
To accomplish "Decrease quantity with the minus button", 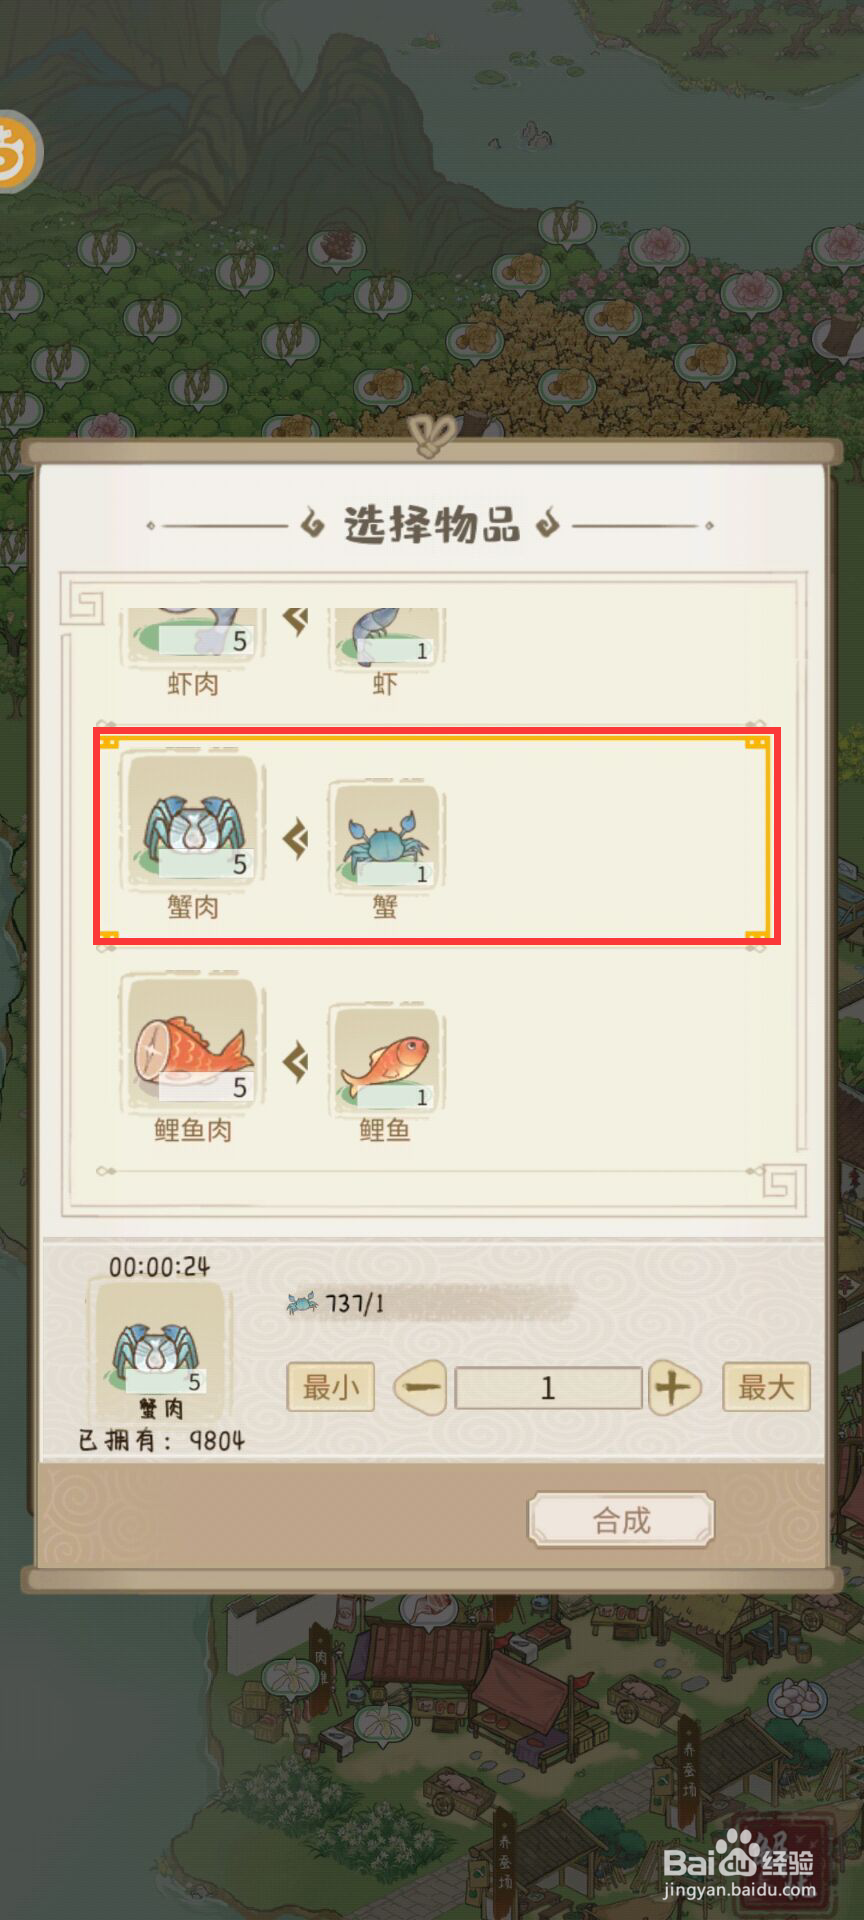I will click(x=422, y=1388).
